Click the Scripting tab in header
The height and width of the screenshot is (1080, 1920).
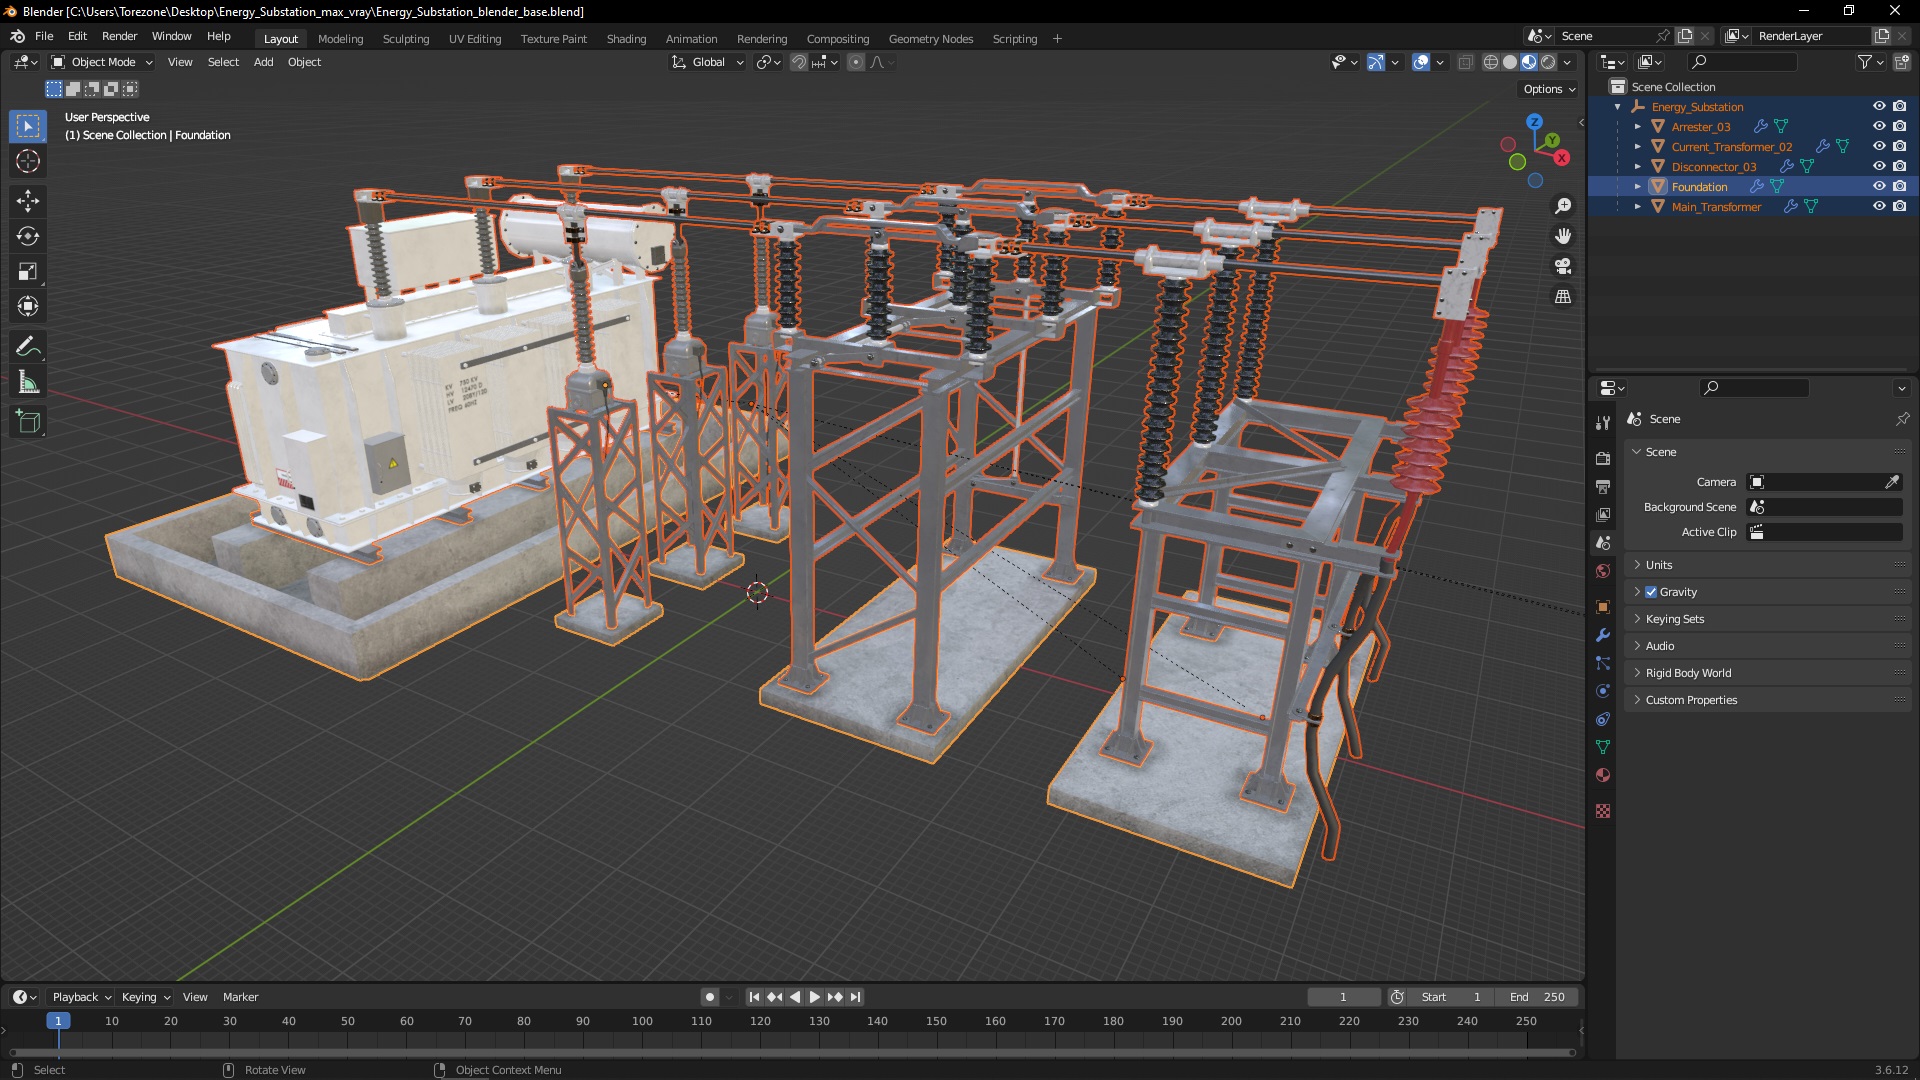[1014, 38]
